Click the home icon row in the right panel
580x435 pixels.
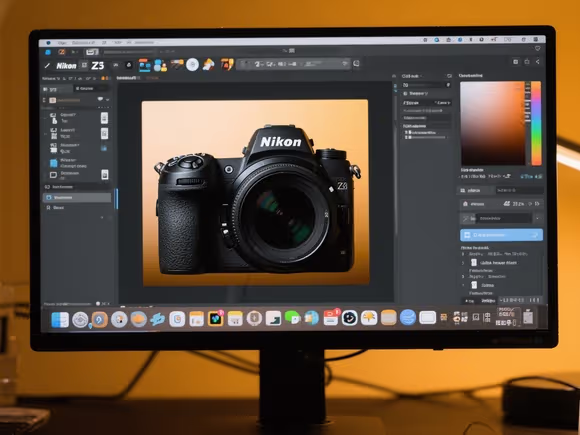tap(501, 204)
